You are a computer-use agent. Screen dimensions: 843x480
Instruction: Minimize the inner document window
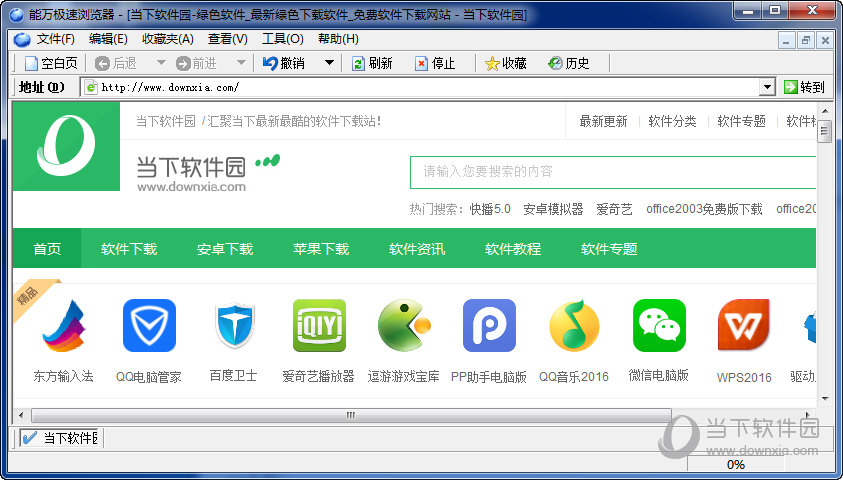[x=786, y=40]
